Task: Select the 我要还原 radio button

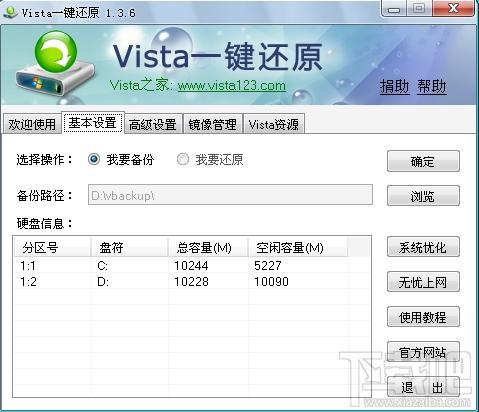Action: 183,159
